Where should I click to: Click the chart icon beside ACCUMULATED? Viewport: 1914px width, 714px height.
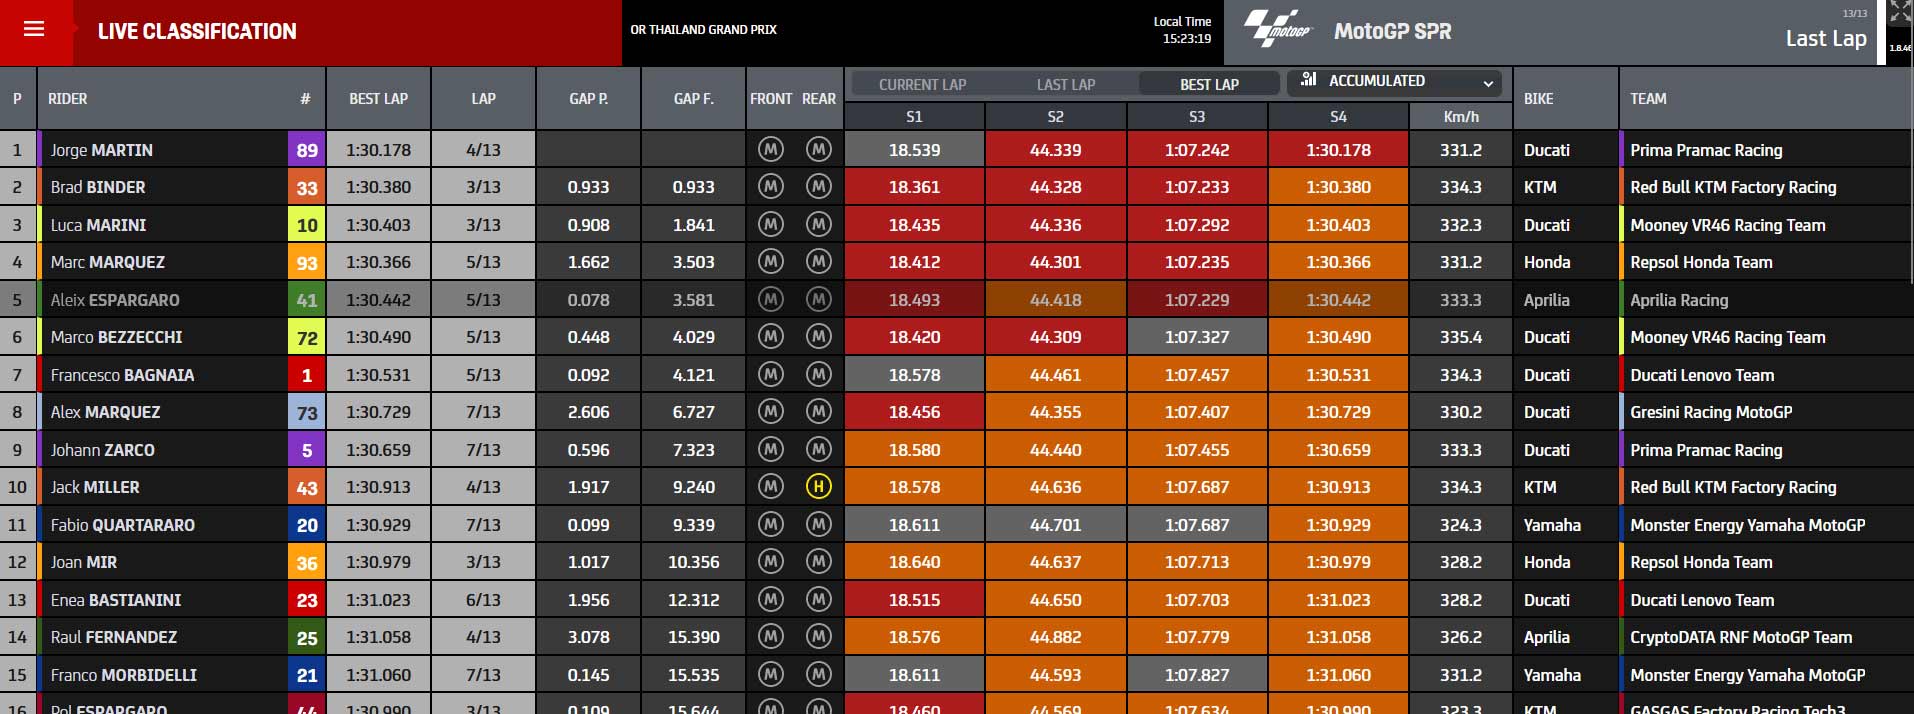coord(1308,80)
